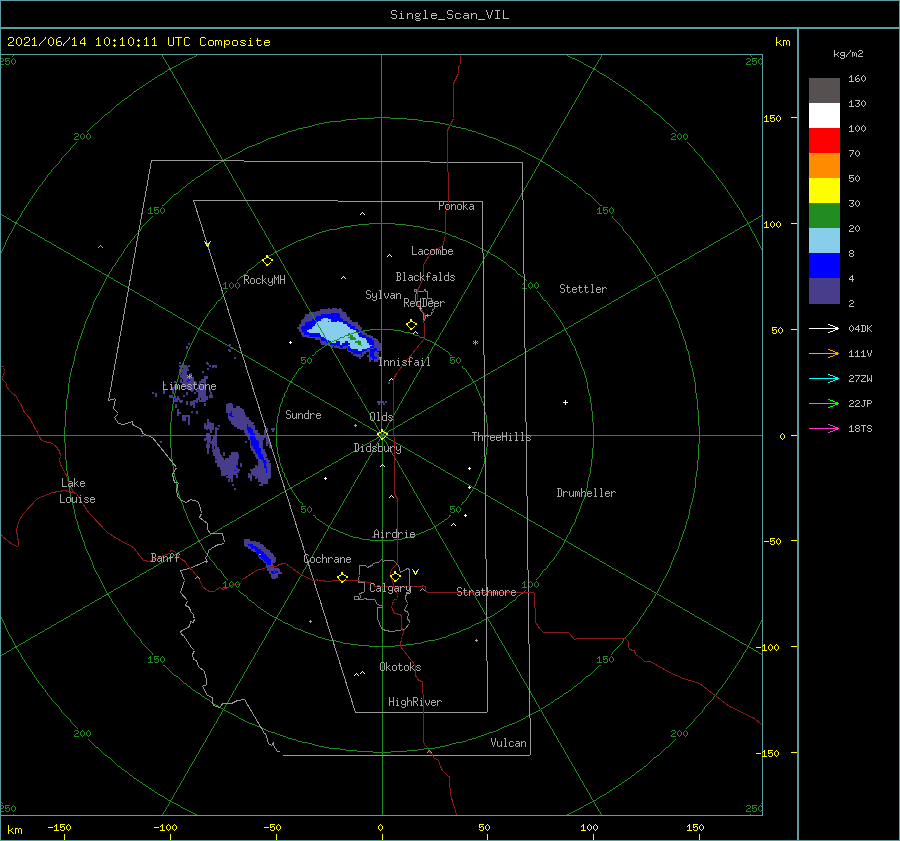Click the light blue storm cell near Innisfail
900x841 pixels.
coord(339,333)
